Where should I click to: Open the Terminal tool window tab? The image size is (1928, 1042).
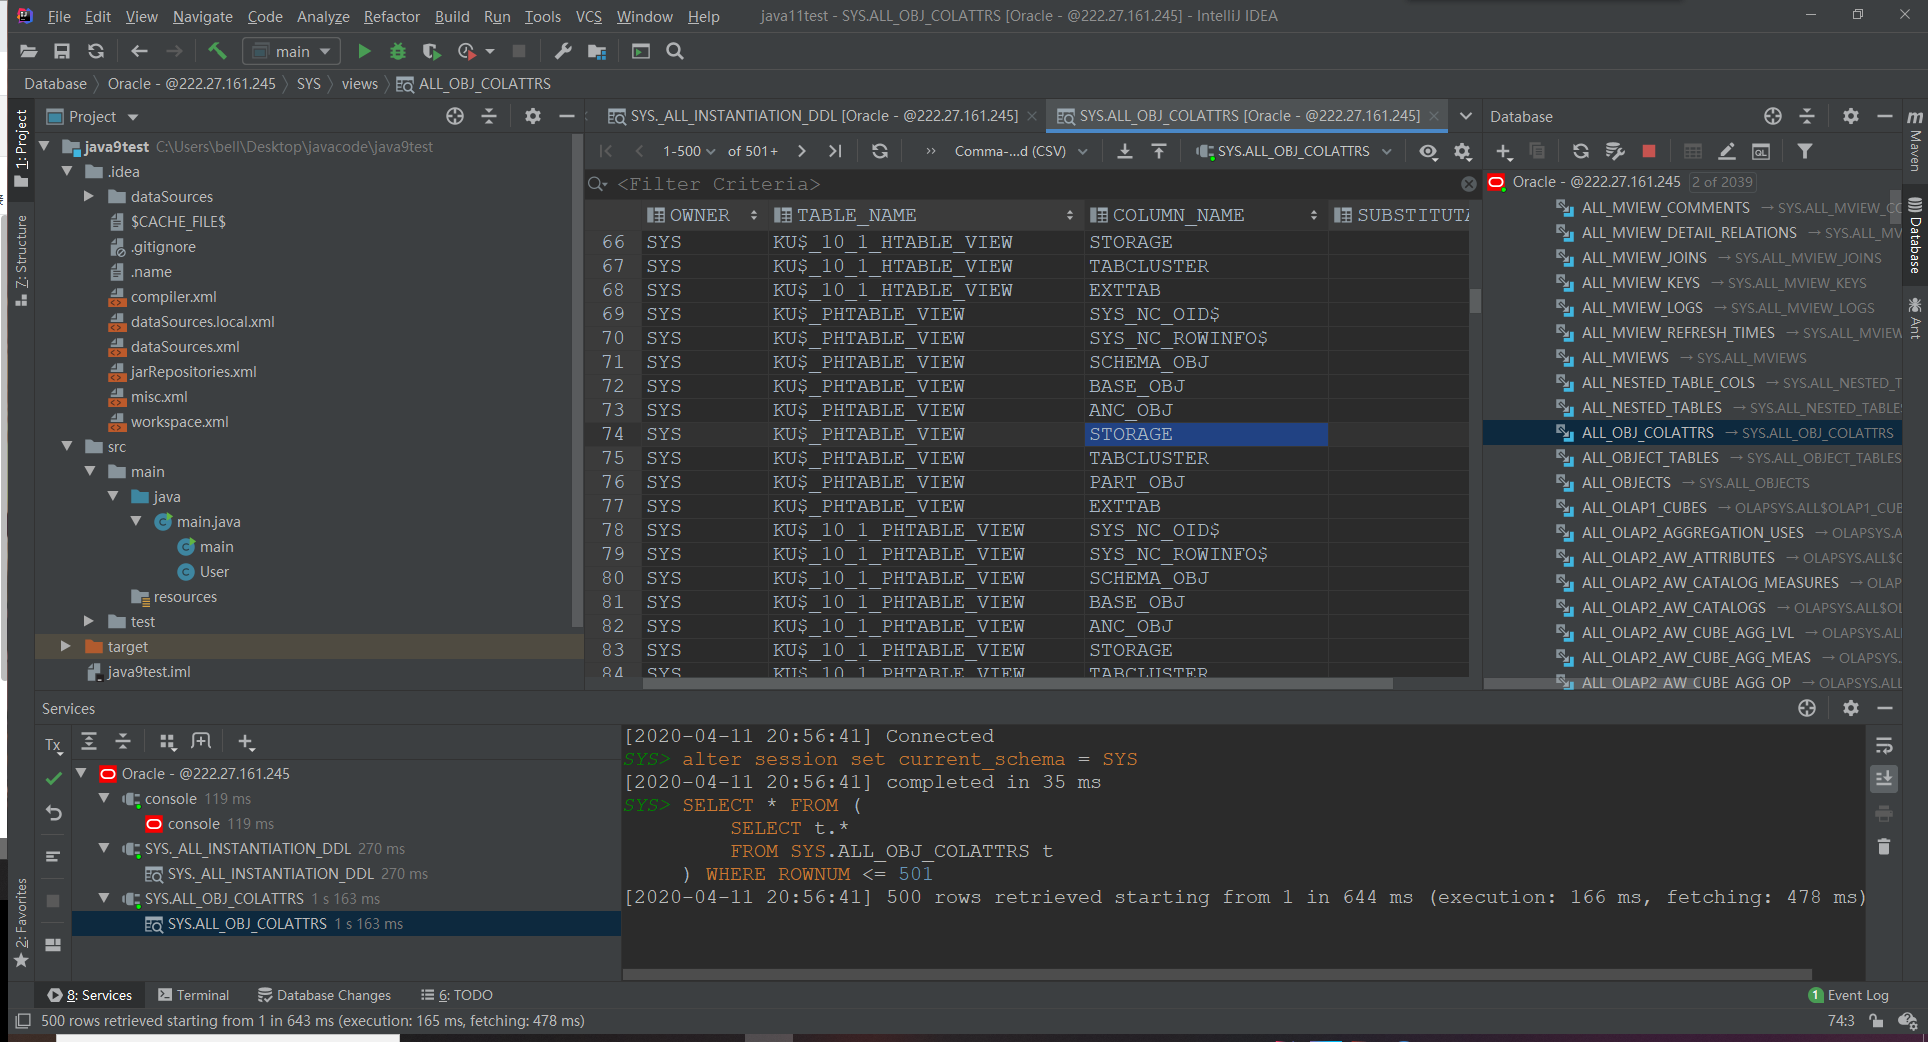tap(194, 995)
